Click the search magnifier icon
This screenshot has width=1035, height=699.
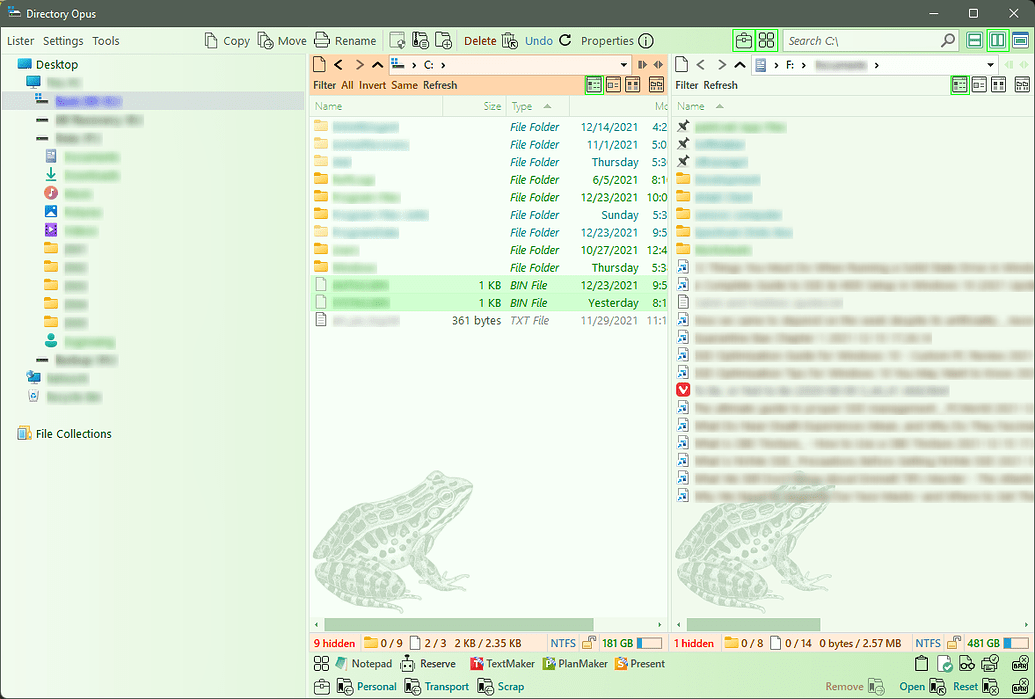pos(948,41)
